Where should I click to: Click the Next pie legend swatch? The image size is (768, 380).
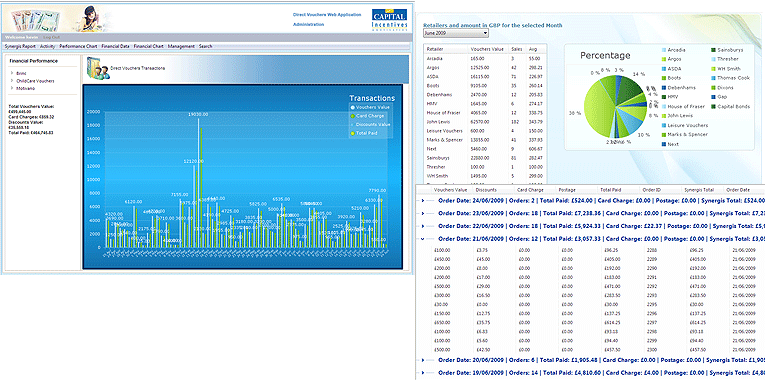click(x=664, y=144)
